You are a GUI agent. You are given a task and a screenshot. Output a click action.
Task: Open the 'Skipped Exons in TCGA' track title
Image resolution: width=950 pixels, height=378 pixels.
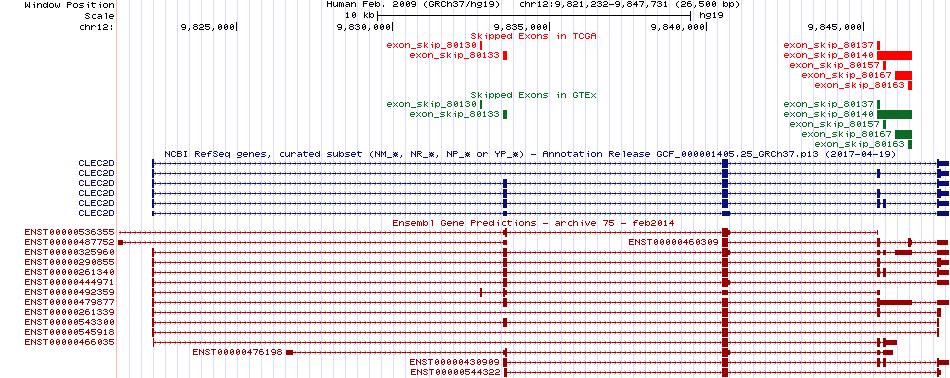534,36
